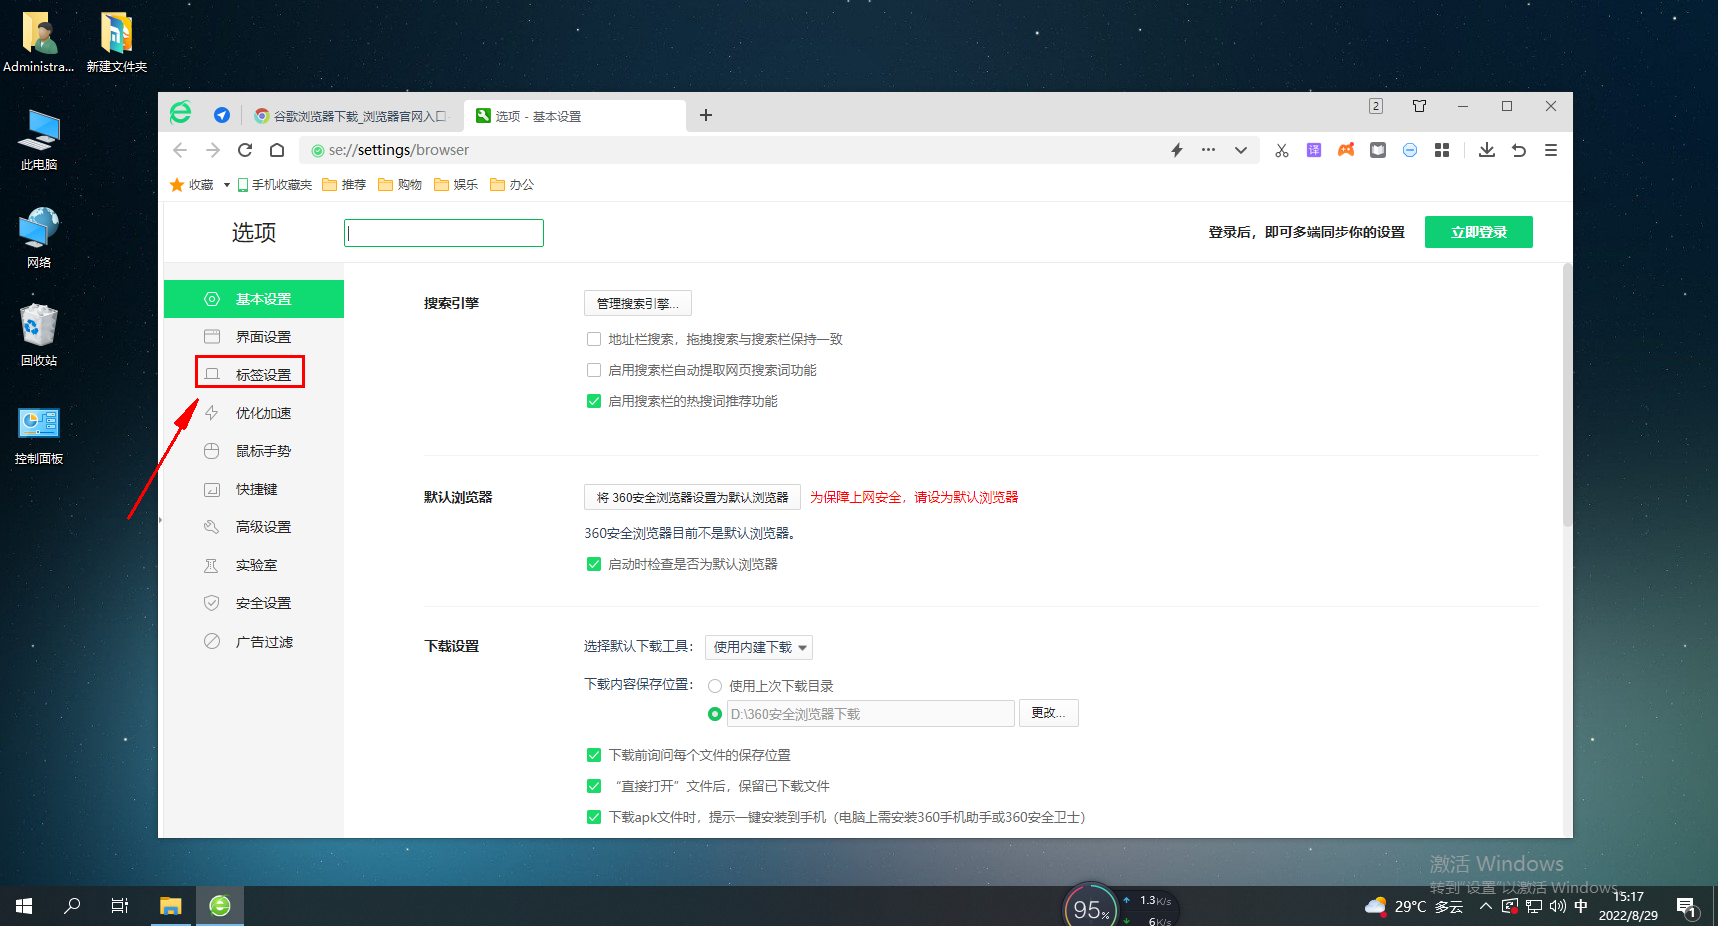Open 广告过滤 in sidebar
This screenshot has width=1718, height=926.
click(x=254, y=642)
